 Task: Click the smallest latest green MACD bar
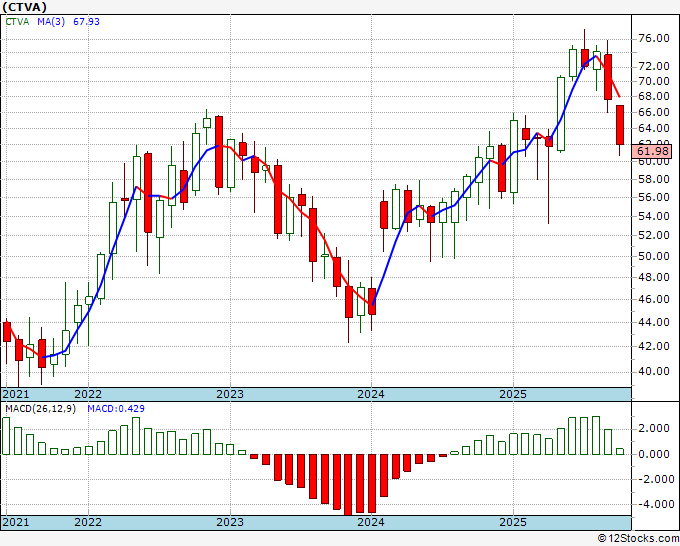[x=620, y=451]
